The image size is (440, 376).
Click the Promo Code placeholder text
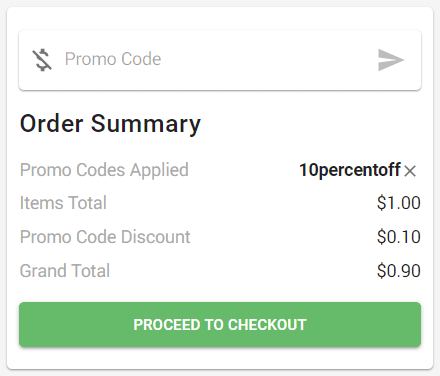113,59
